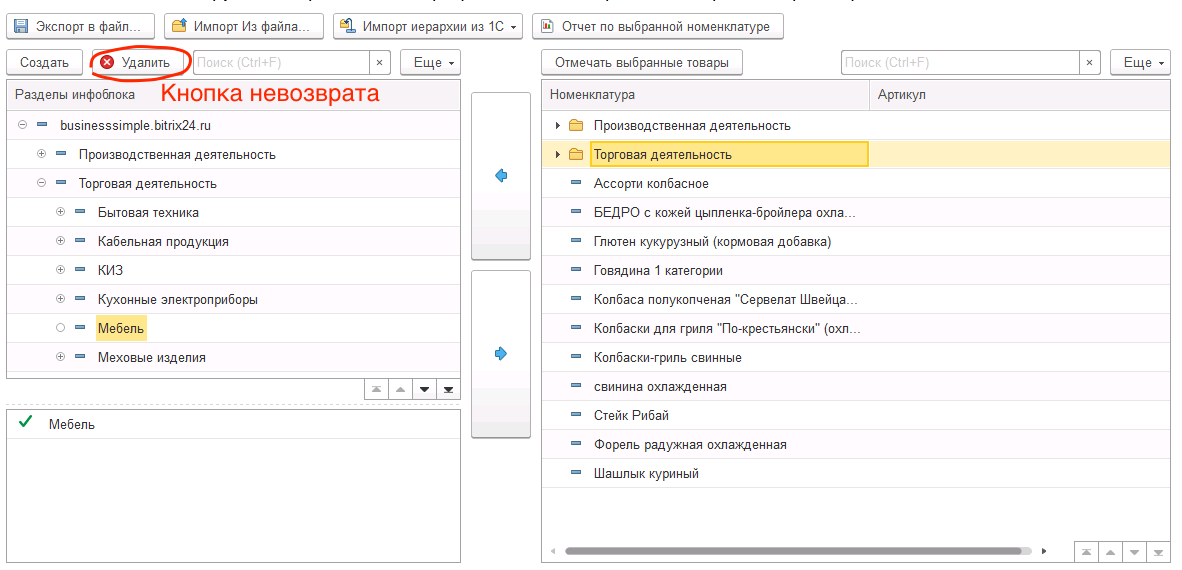
Task: Toggle the green checkmark next to Мебель
Action: coord(26,424)
